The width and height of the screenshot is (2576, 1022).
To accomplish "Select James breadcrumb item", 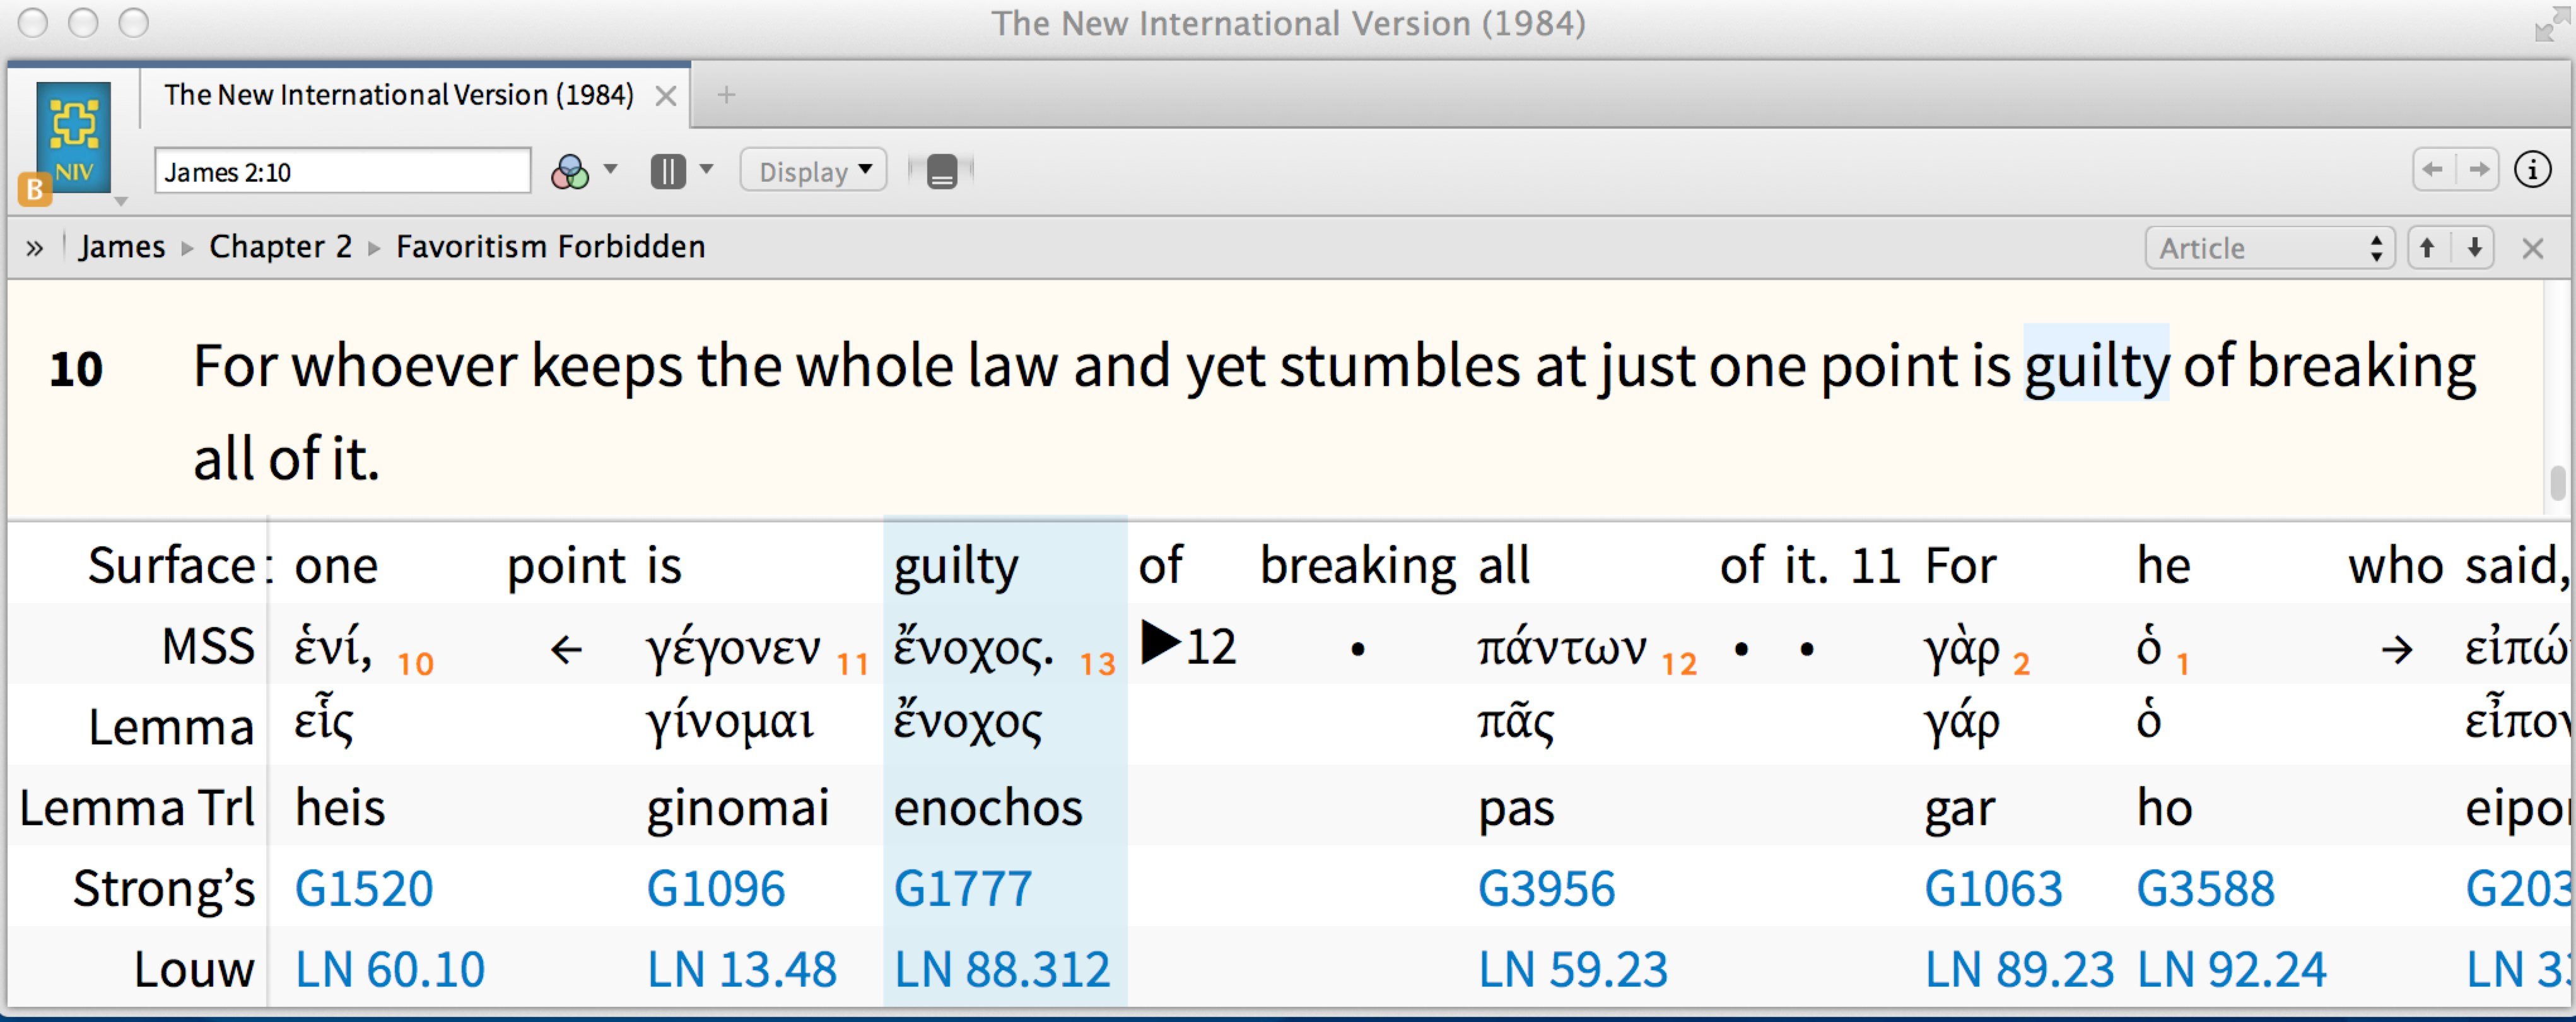I will [x=122, y=247].
